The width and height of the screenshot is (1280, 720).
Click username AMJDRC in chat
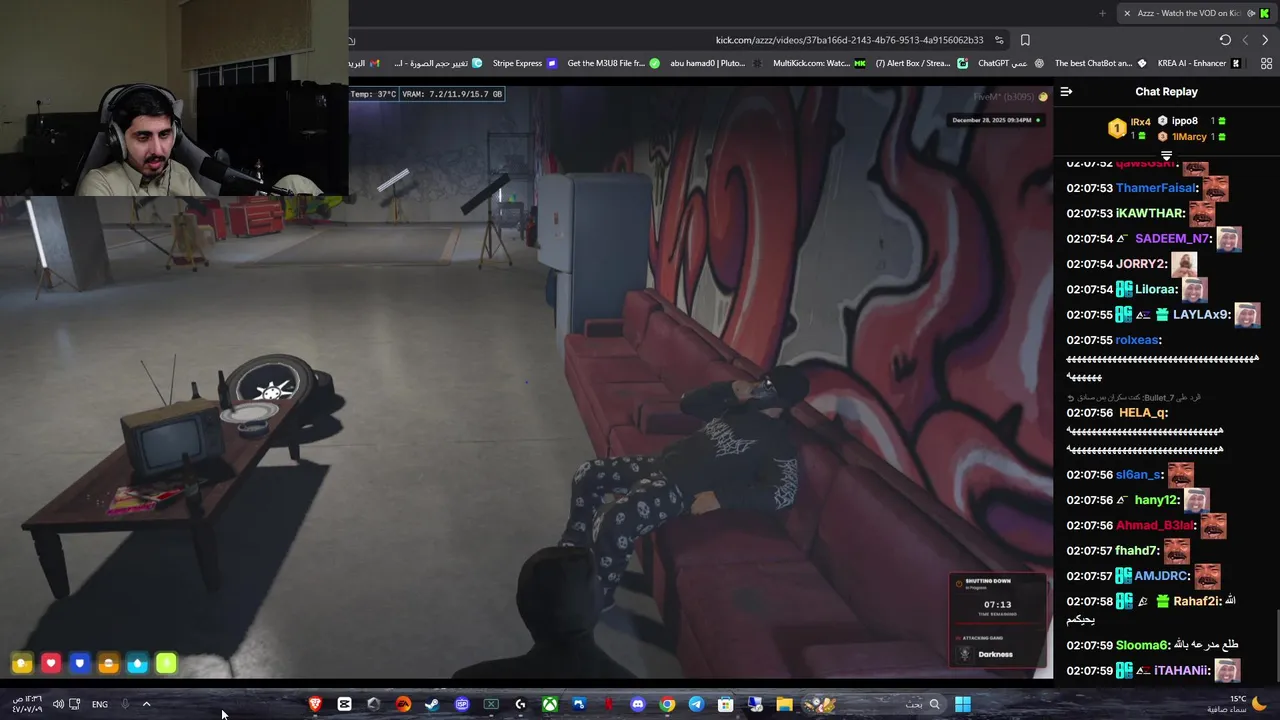[1160, 576]
